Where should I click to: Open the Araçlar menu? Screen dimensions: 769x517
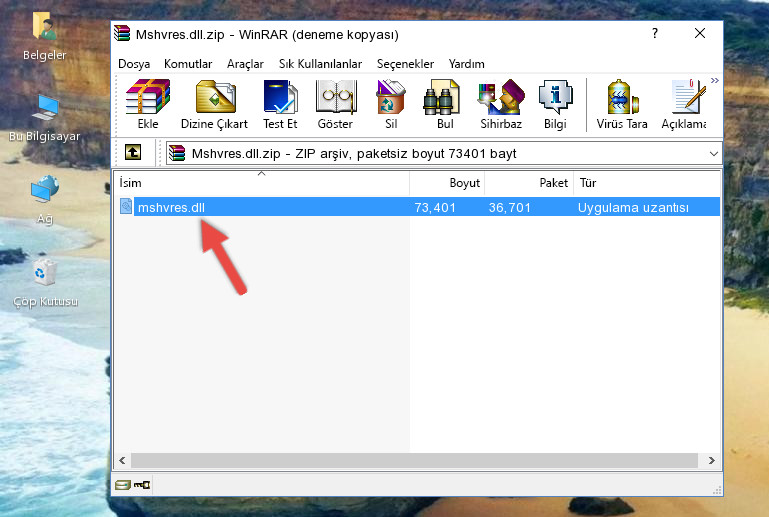point(245,64)
